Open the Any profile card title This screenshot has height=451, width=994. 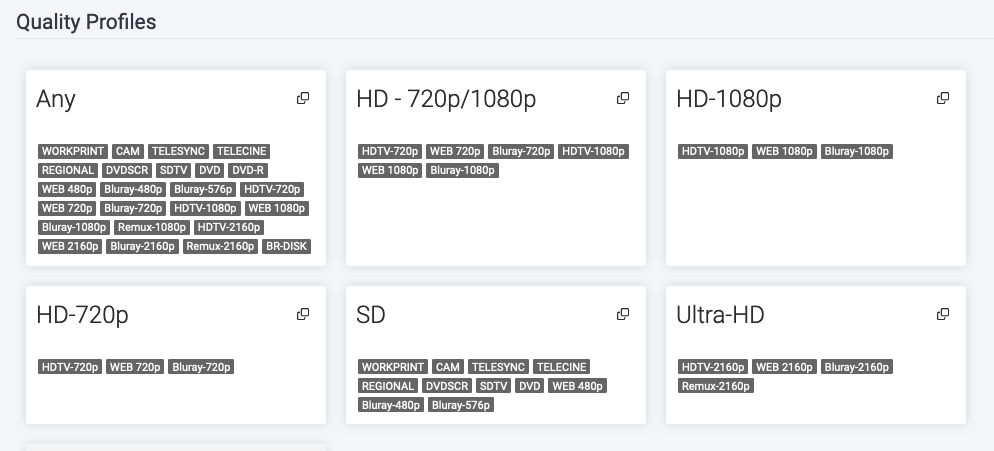click(56, 99)
